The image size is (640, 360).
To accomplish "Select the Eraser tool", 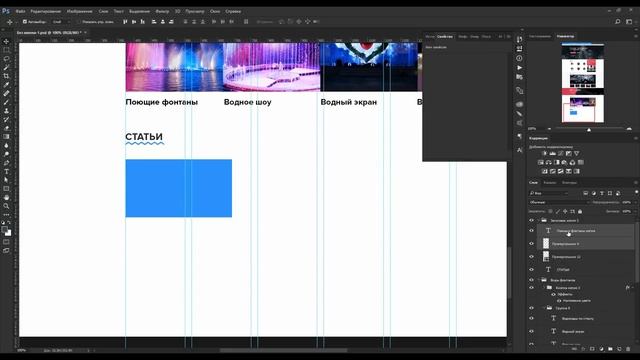I will 6,128.
